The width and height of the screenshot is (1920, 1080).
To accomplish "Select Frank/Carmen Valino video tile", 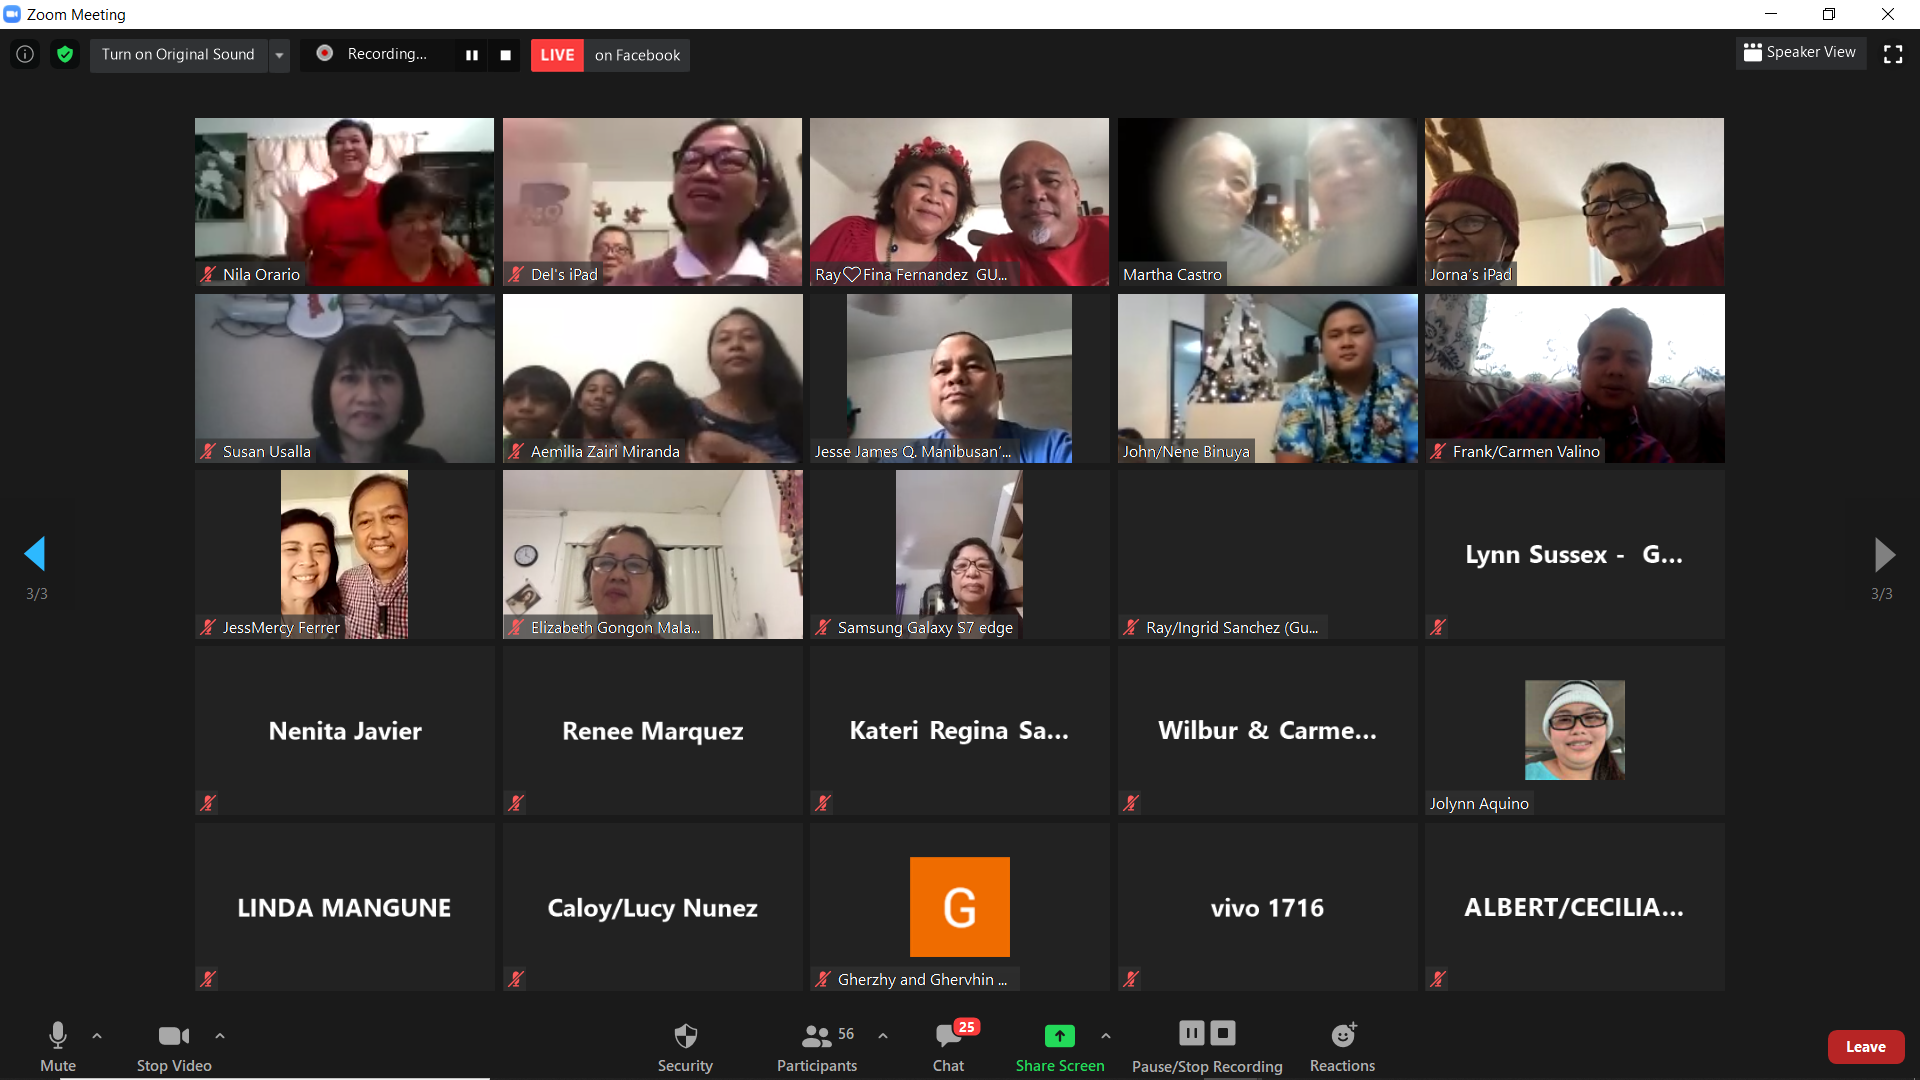I will (1574, 378).
